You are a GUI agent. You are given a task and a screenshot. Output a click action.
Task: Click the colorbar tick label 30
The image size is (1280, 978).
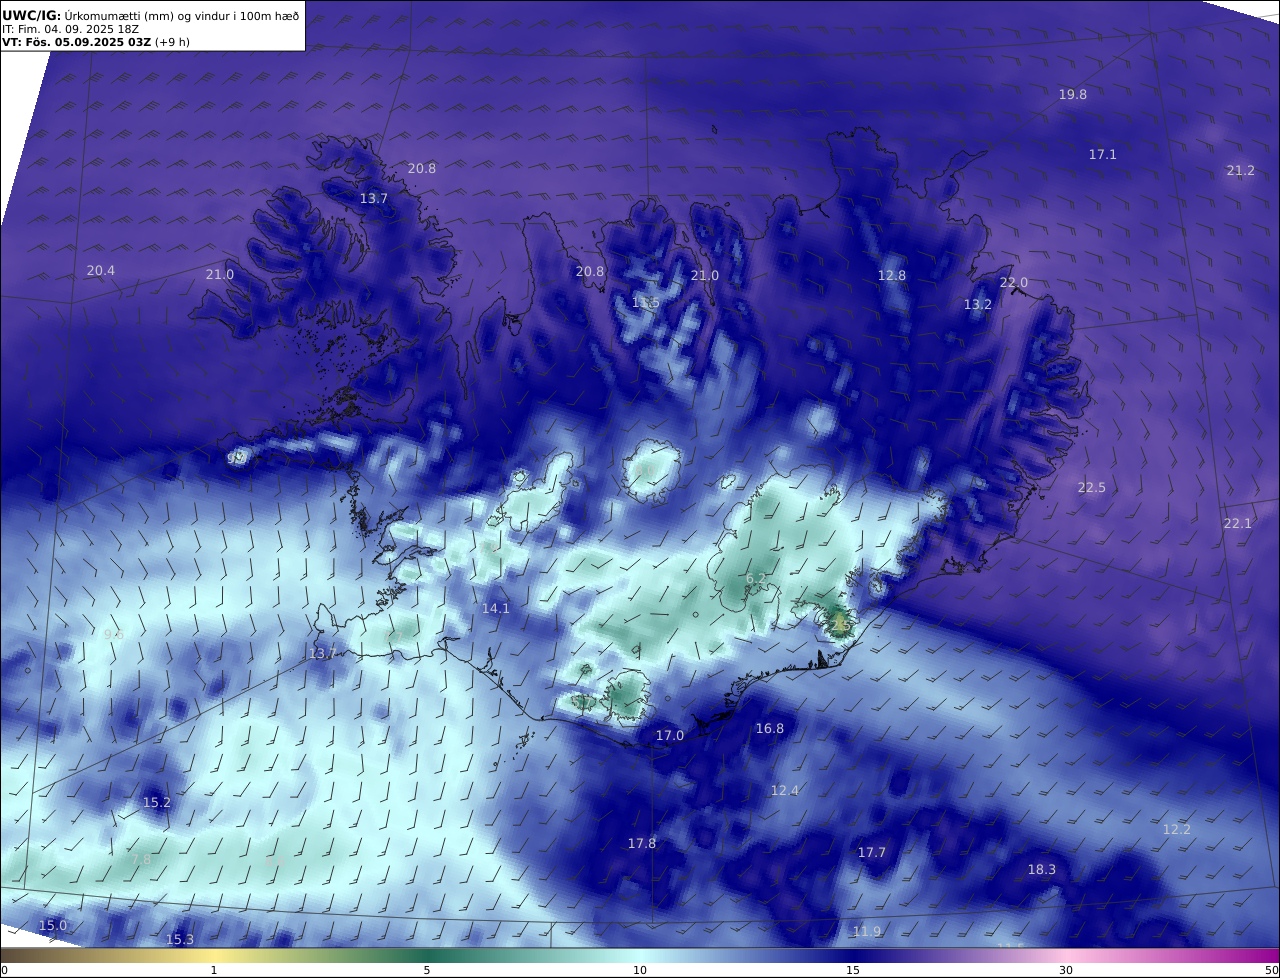click(x=1066, y=970)
